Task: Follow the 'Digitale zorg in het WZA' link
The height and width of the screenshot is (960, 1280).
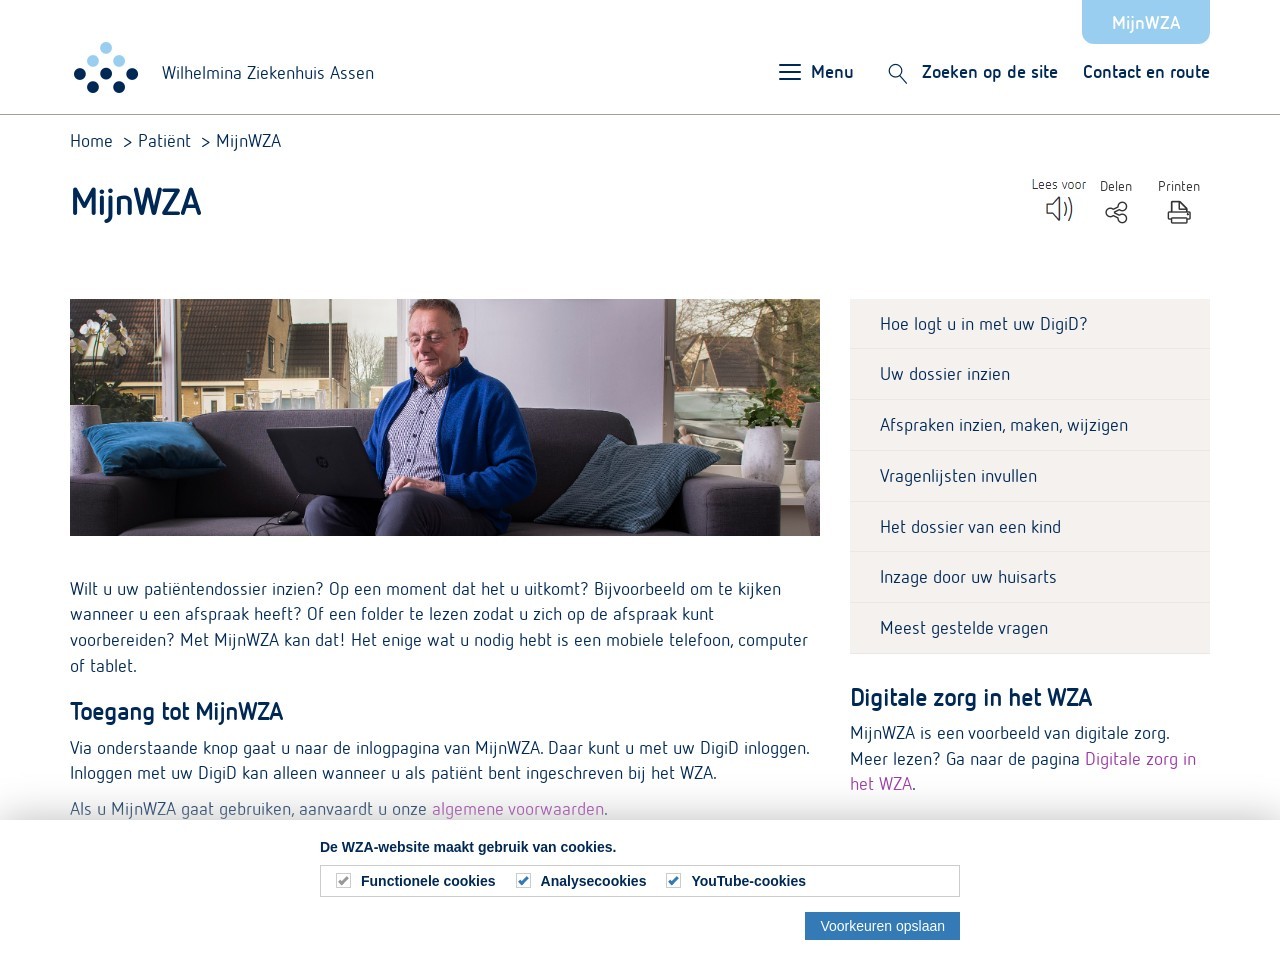Action: click(x=1023, y=771)
